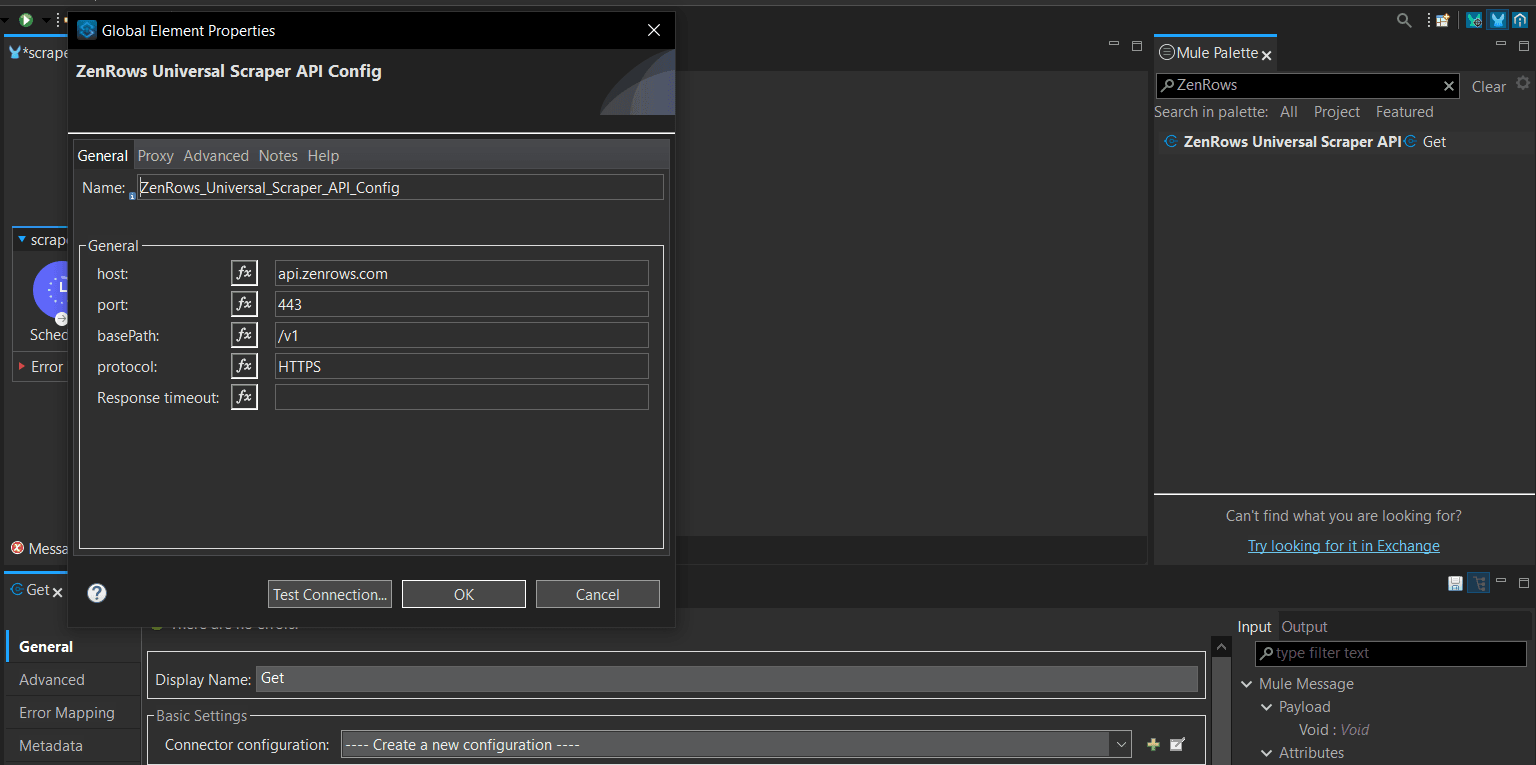
Task: Select the Input tab
Action: tap(1254, 626)
